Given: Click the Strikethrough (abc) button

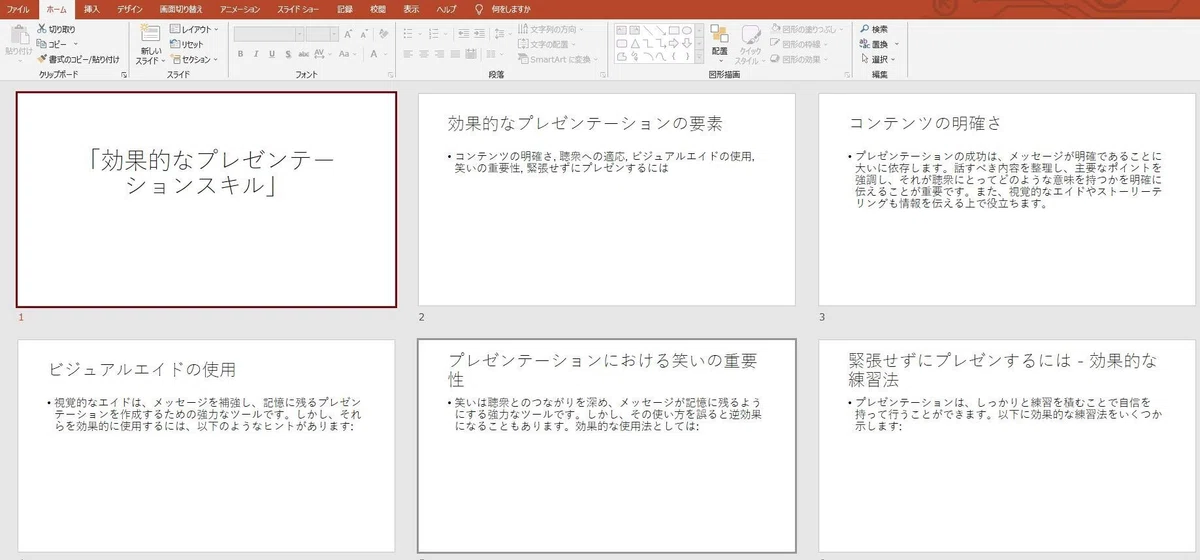Looking at the screenshot, I should coord(302,54).
